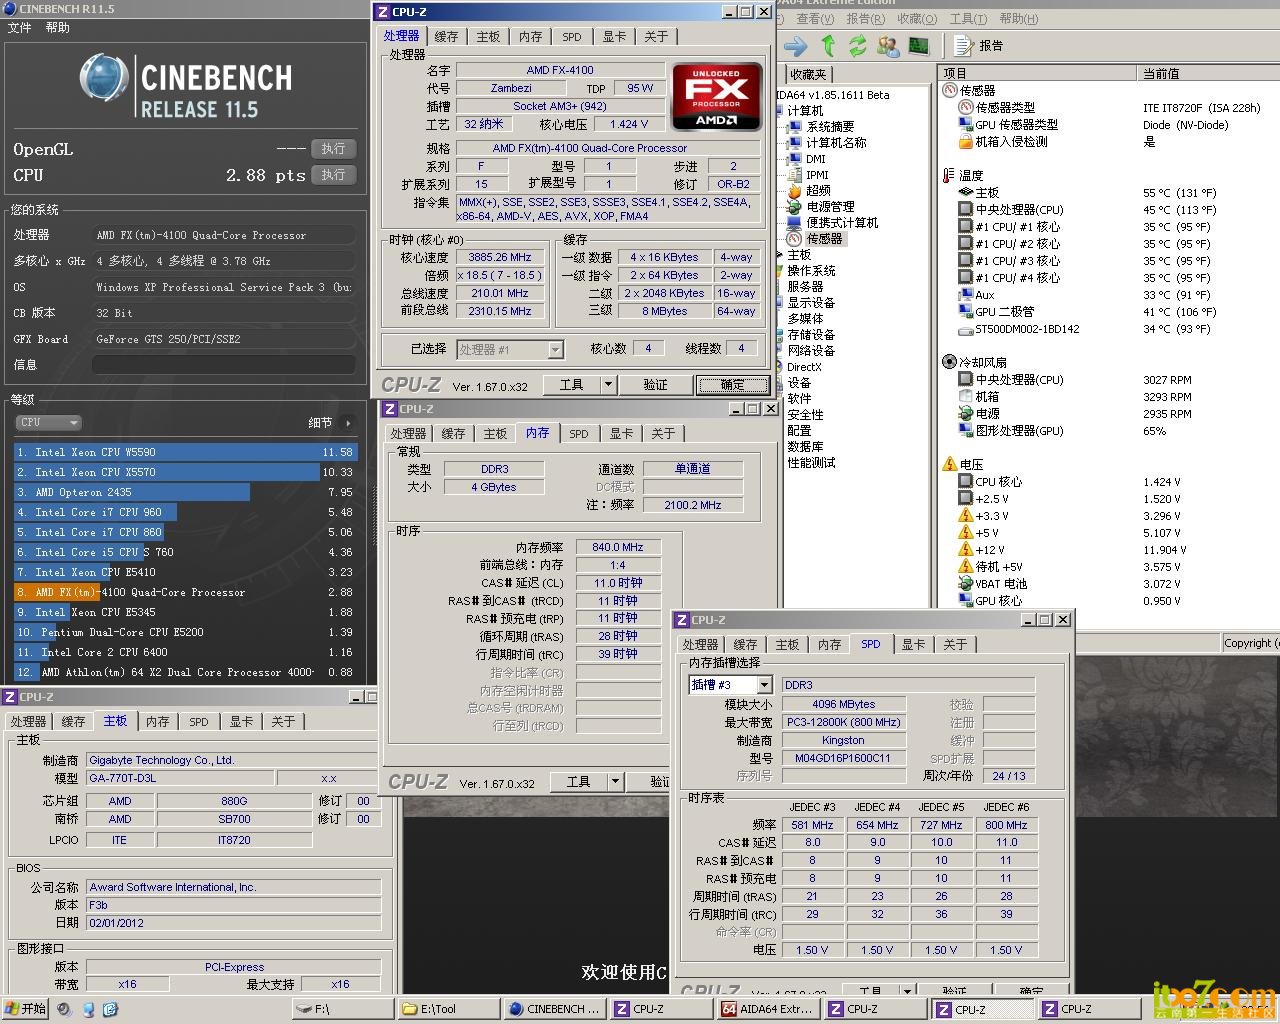Select 操作系统 in the AIDA64 tree
This screenshot has height=1024, width=1280.
coord(811,271)
